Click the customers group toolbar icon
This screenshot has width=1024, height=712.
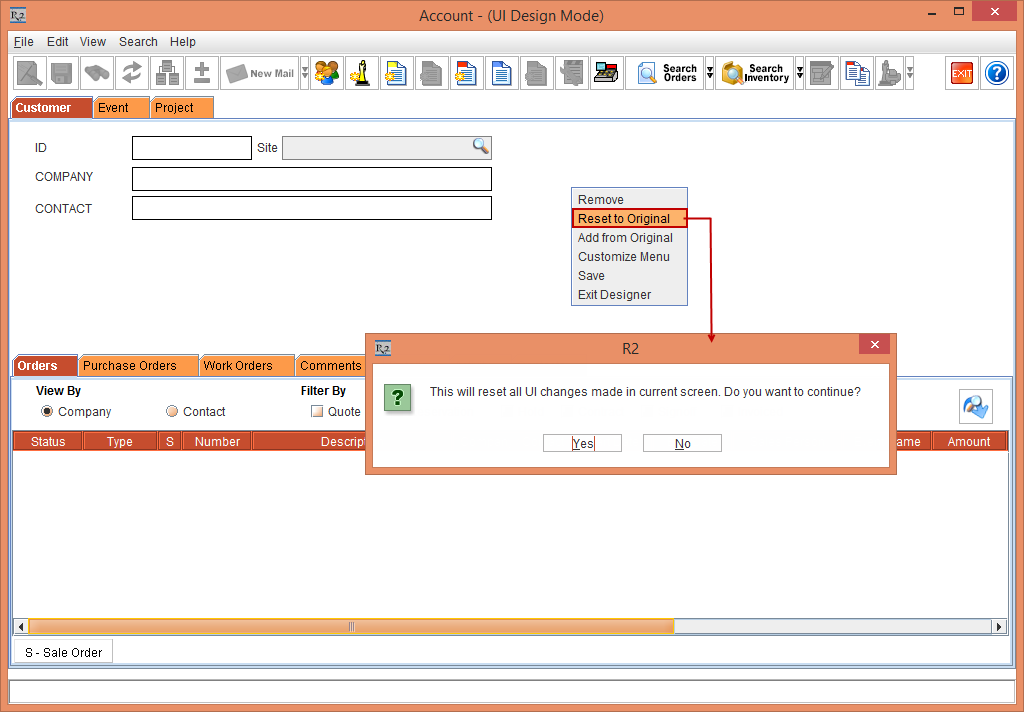(326, 73)
